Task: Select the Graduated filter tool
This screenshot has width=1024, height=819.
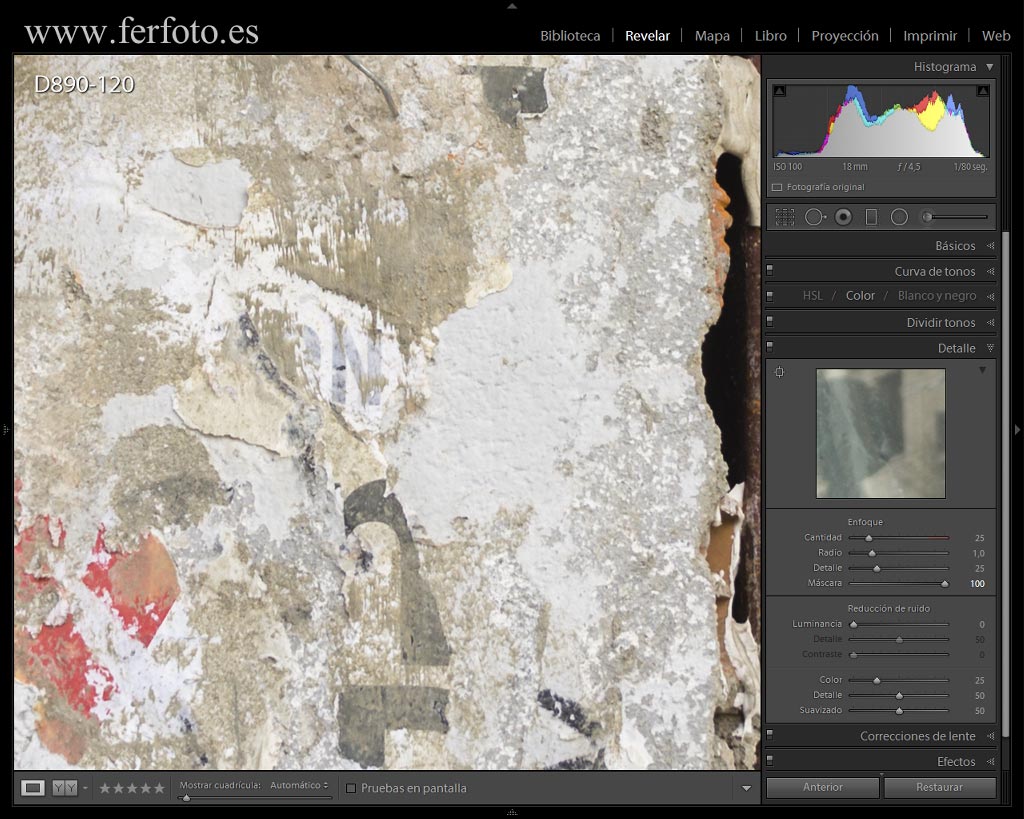Action: (871, 217)
